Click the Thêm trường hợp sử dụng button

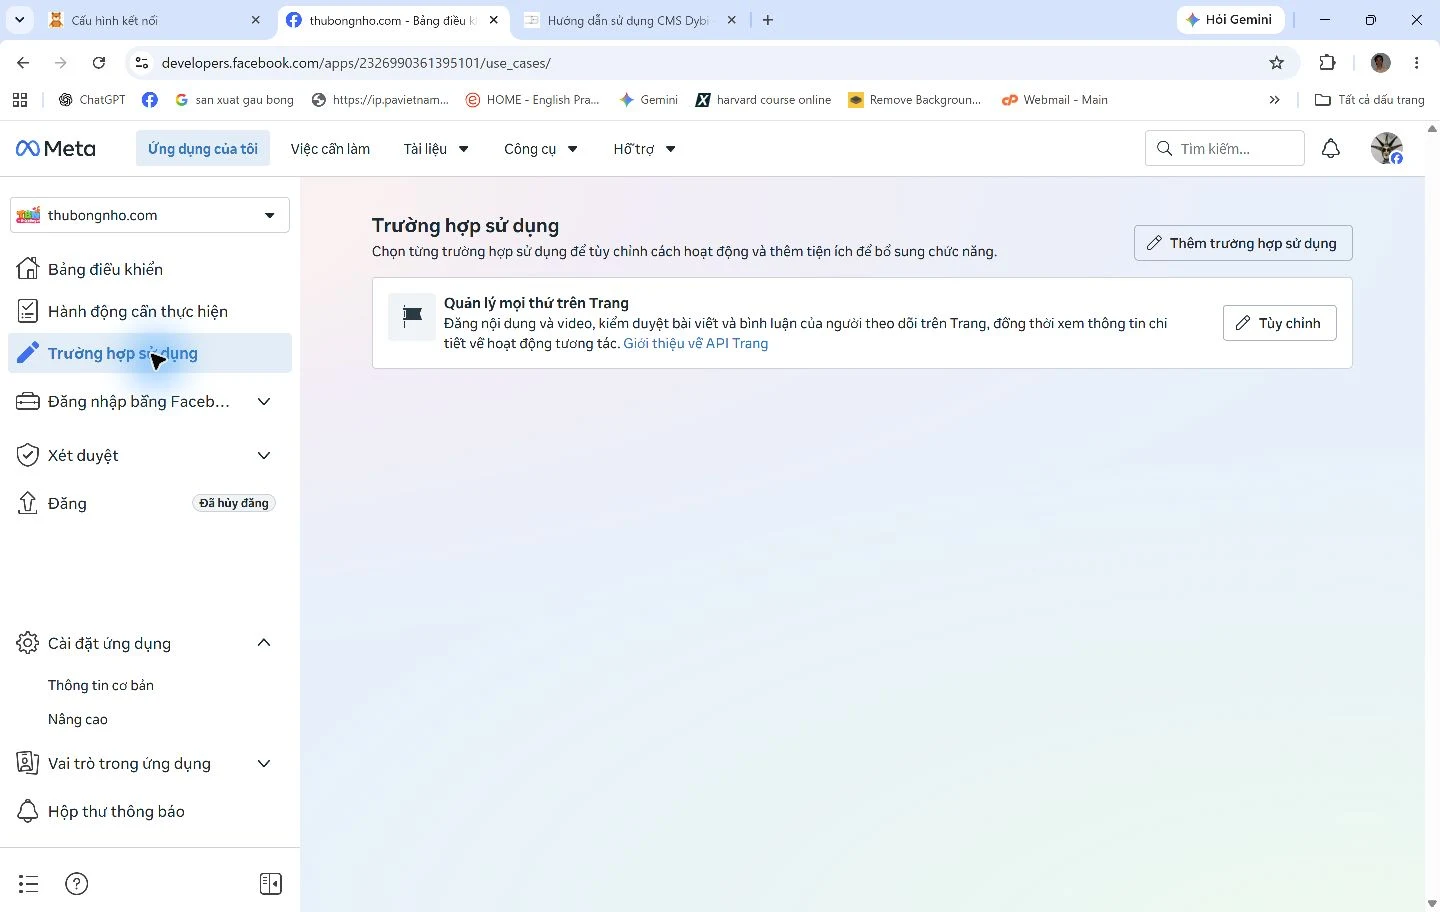[x=1243, y=243]
